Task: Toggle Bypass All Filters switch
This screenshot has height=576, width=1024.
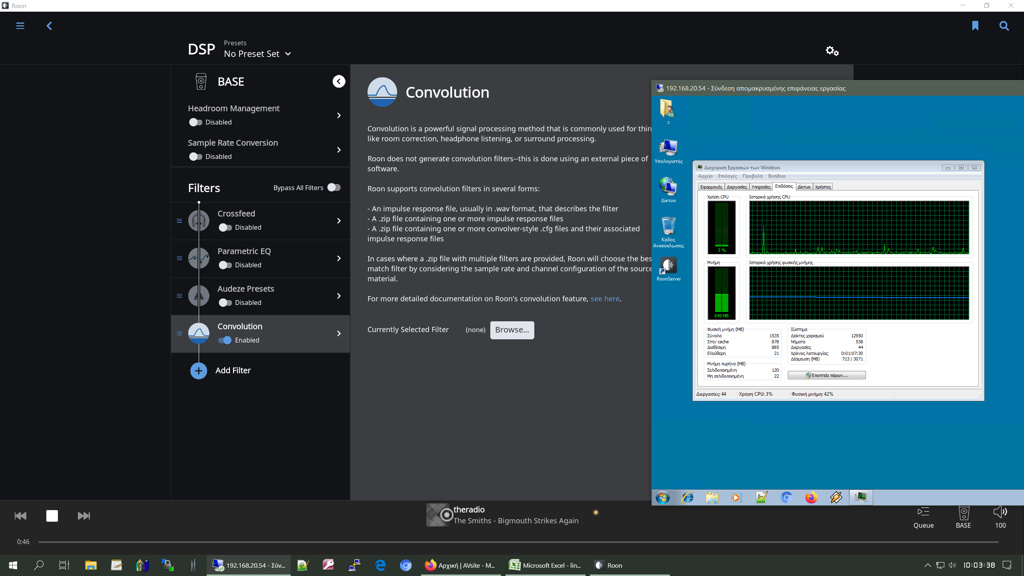Action: 334,187
